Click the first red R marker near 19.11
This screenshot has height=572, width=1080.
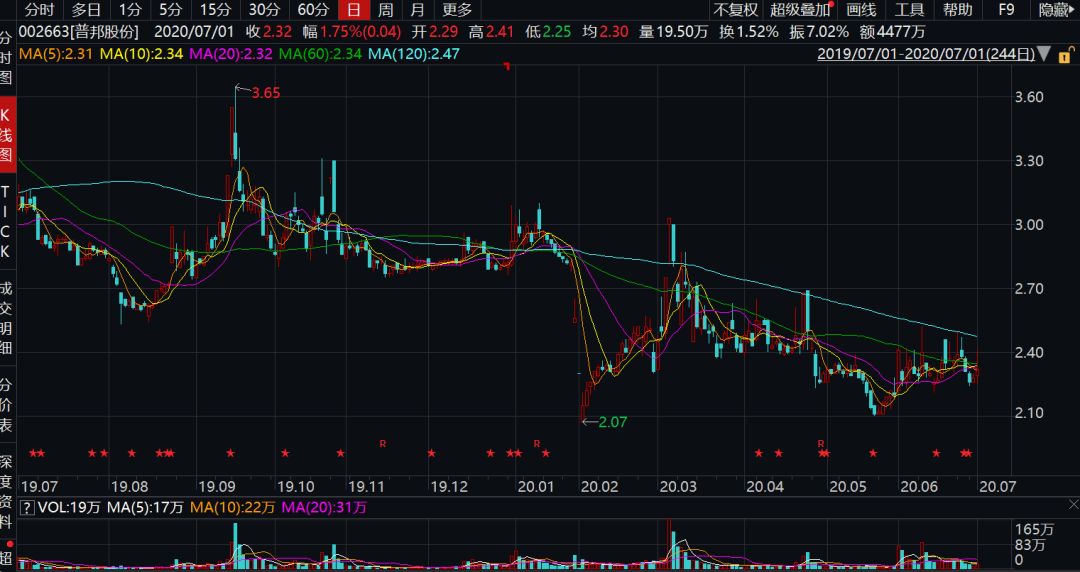382,442
